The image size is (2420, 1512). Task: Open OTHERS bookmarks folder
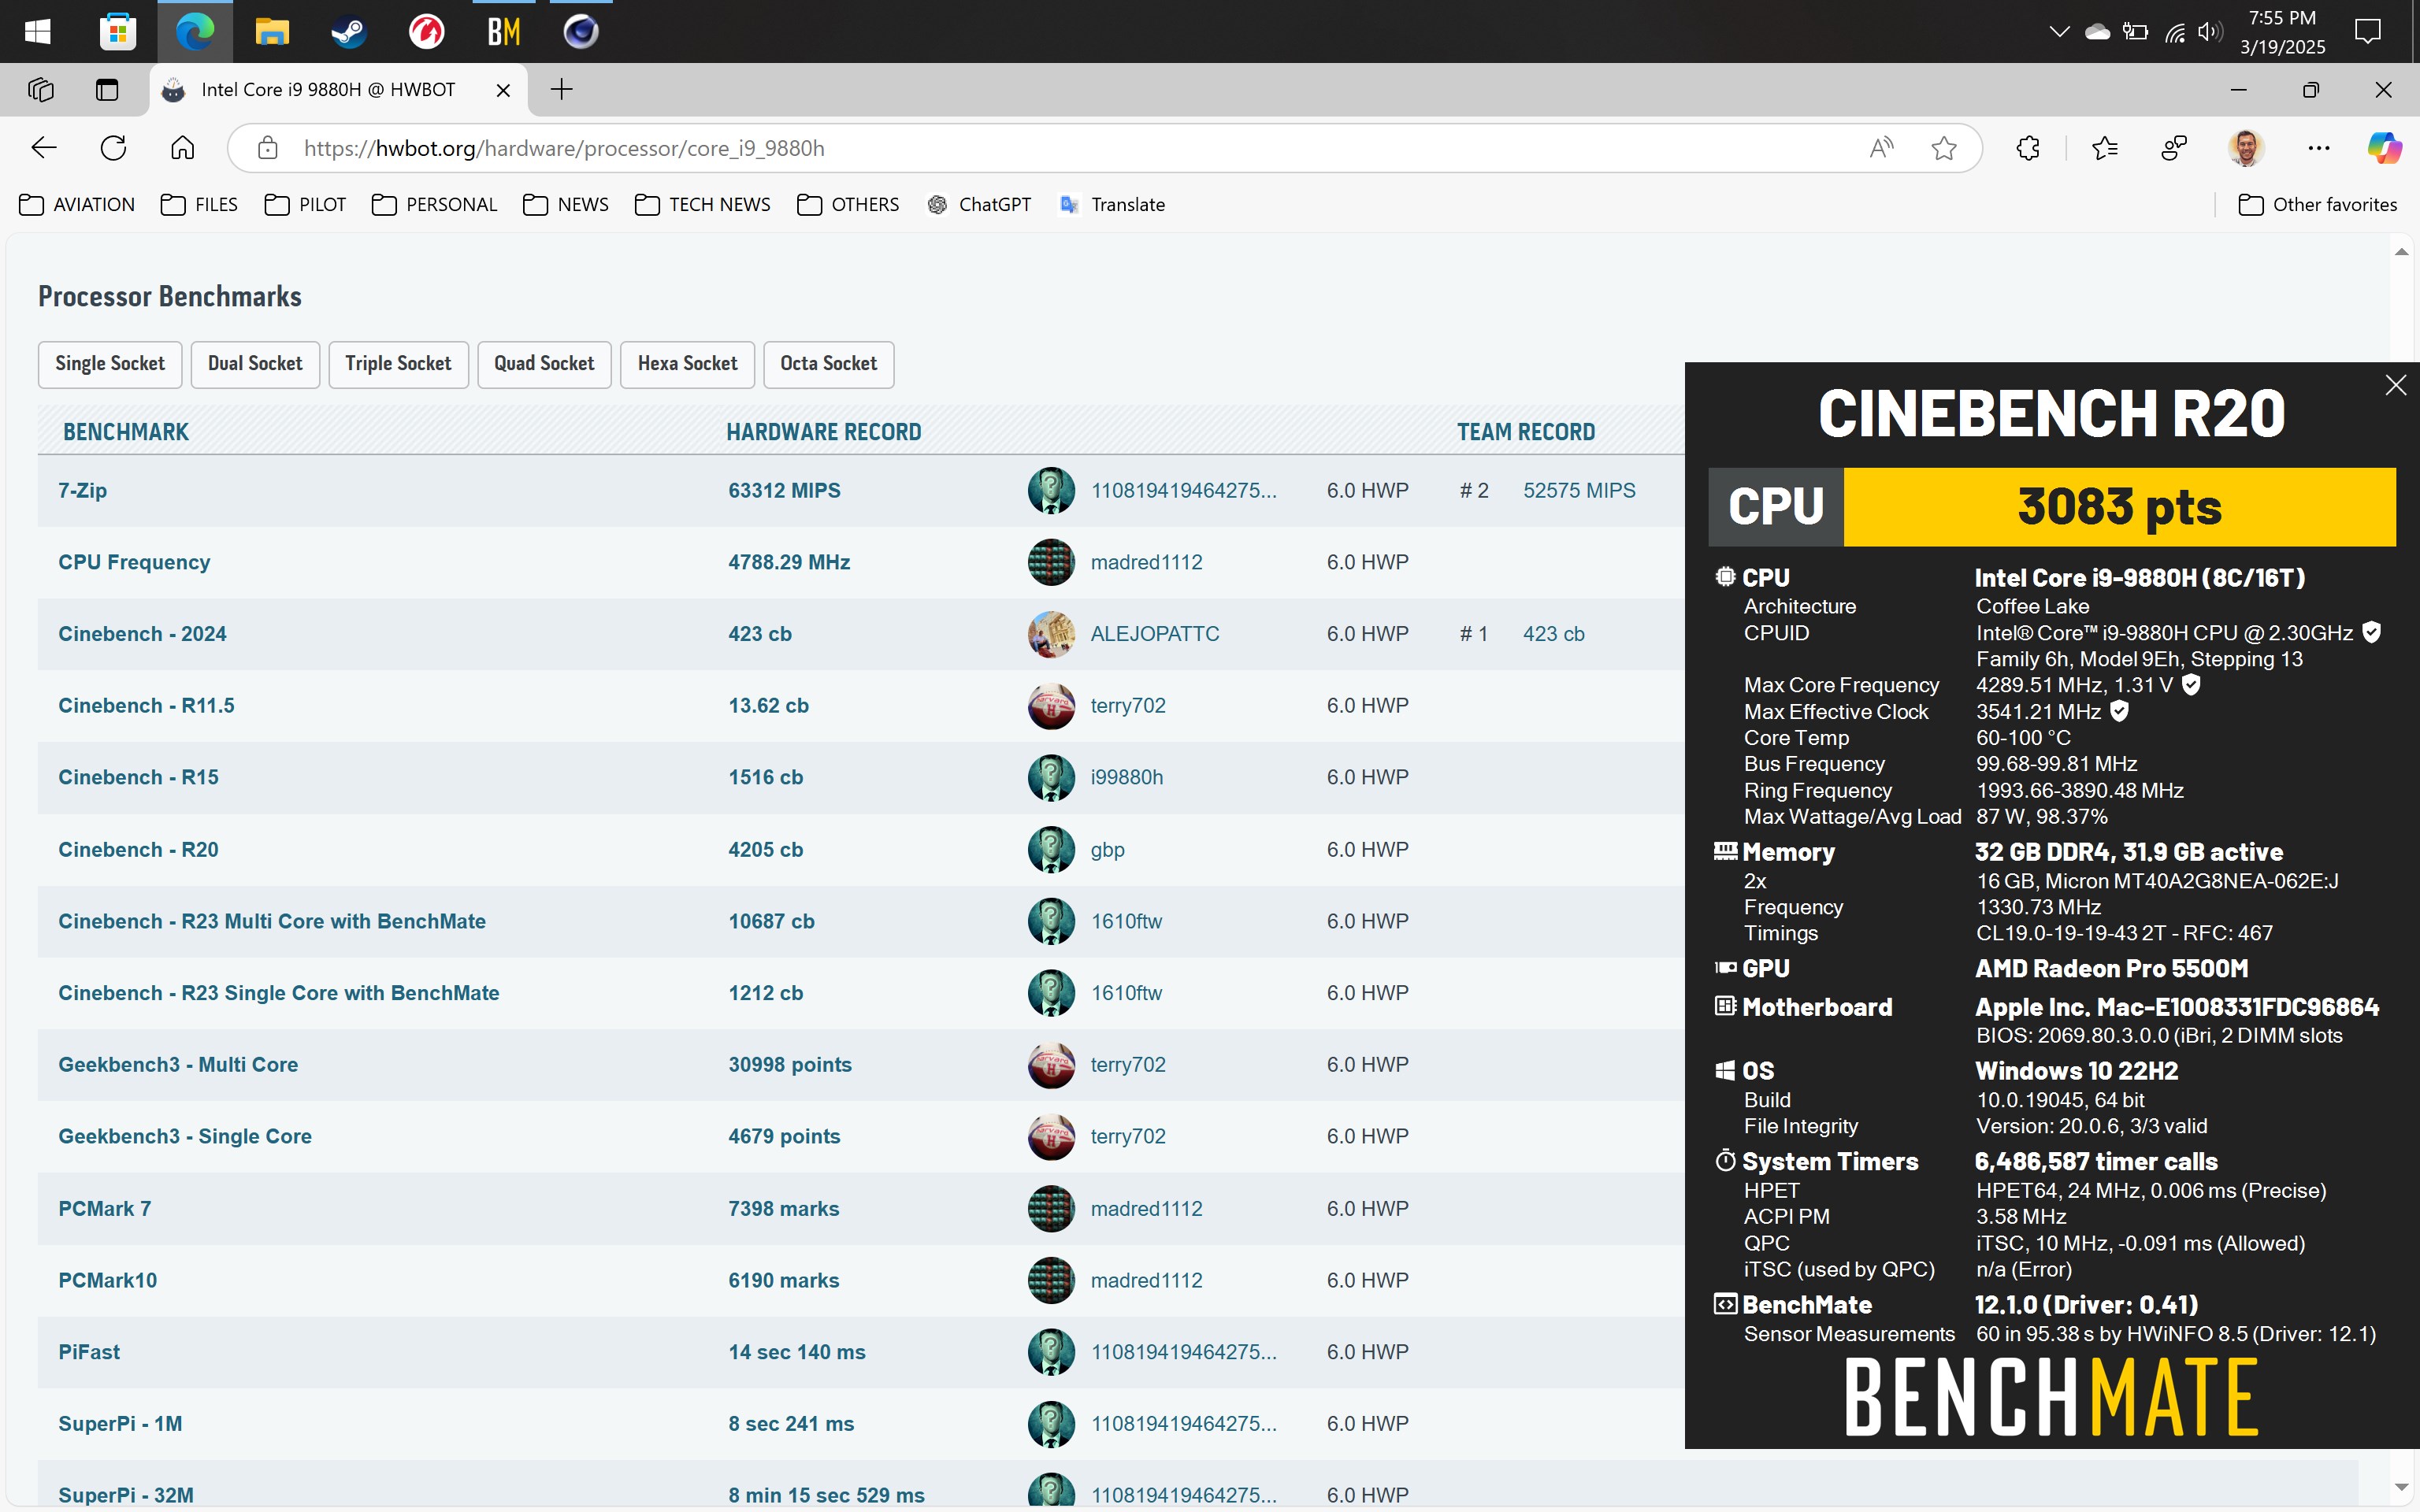coord(848,205)
